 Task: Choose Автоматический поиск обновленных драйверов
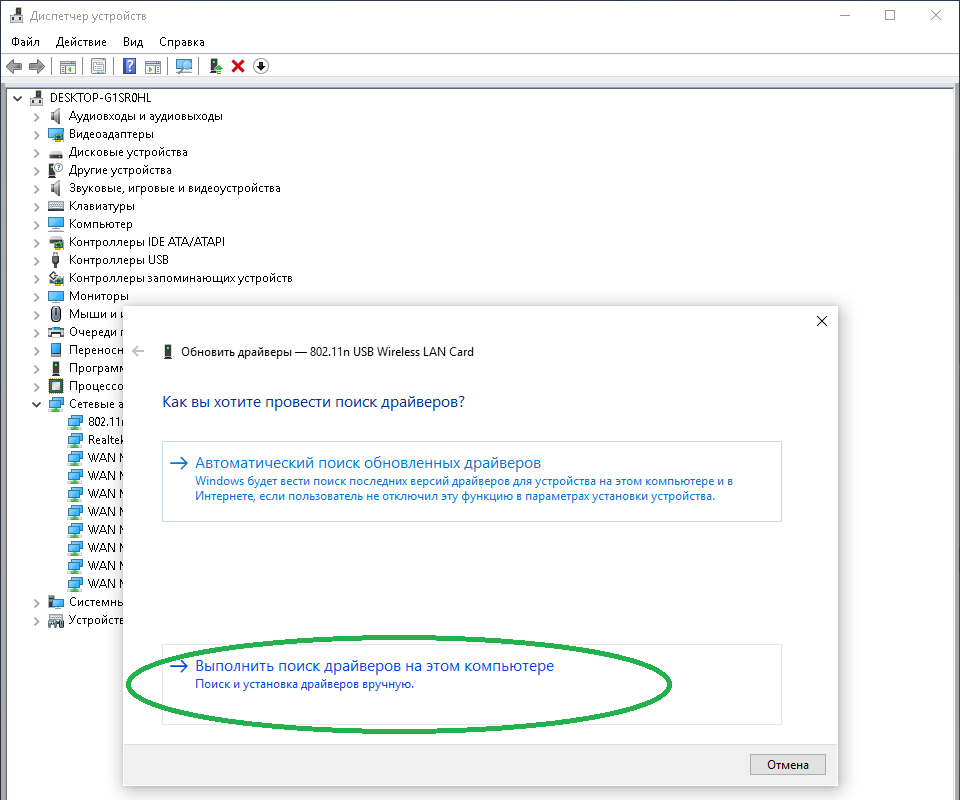coord(471,481)
